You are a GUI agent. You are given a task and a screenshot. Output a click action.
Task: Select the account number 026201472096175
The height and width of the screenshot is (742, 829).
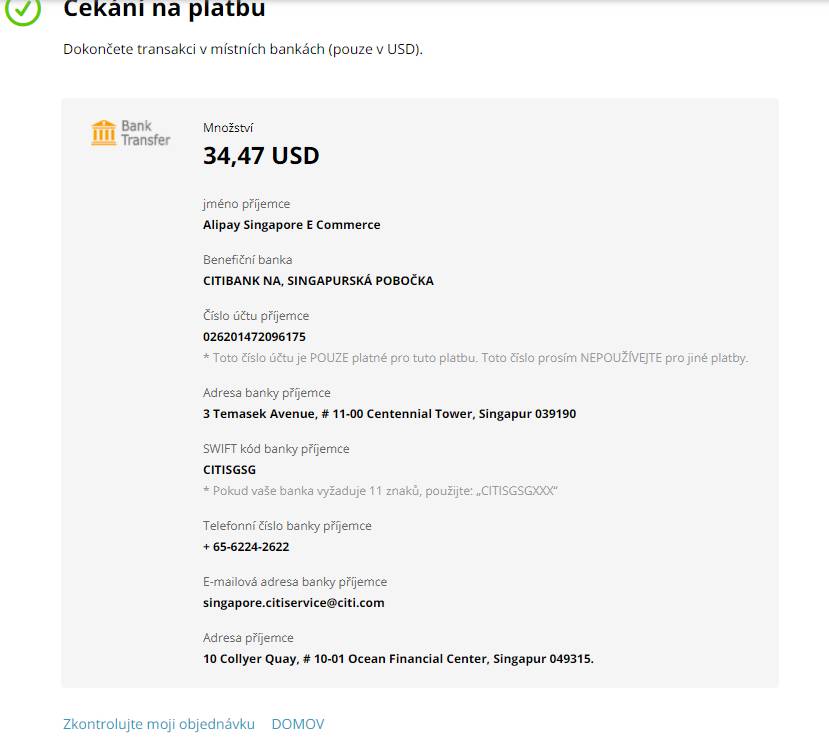(254, 337)
